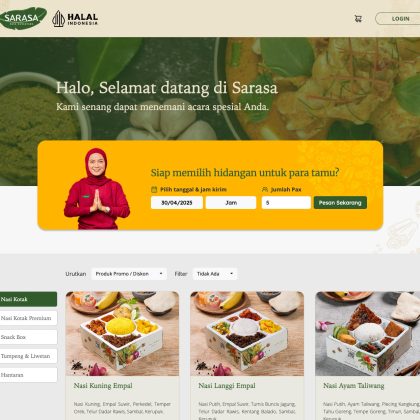Open the Urutkan sort dropdown
This screenshot has width=420, height=420.
tap(129, 274)
